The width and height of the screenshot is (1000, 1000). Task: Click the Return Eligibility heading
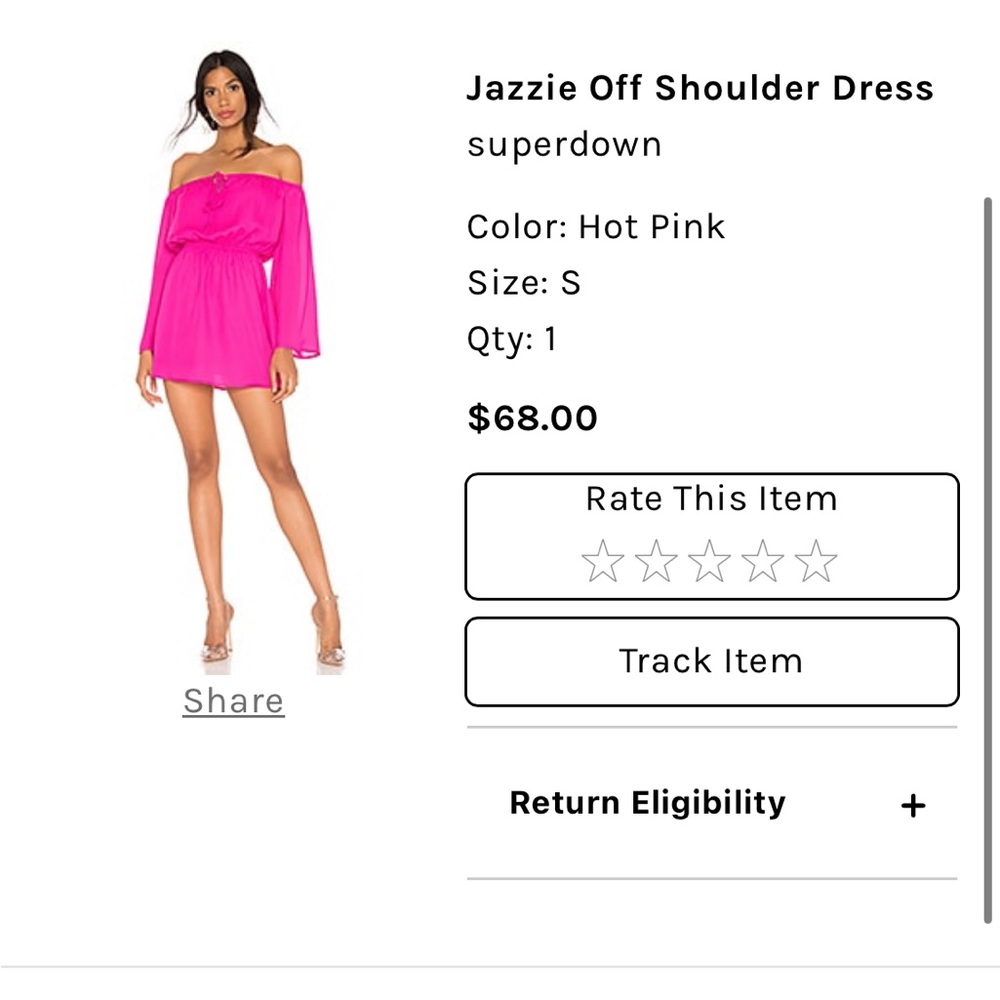647,803
